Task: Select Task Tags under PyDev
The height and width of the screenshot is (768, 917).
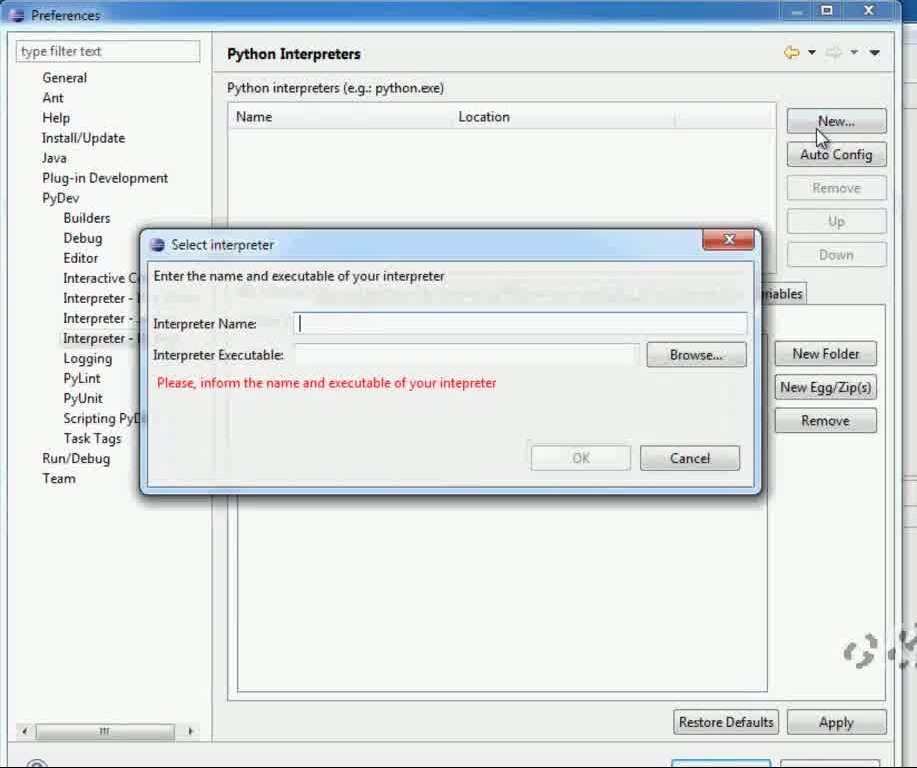Action: point(92,439)
